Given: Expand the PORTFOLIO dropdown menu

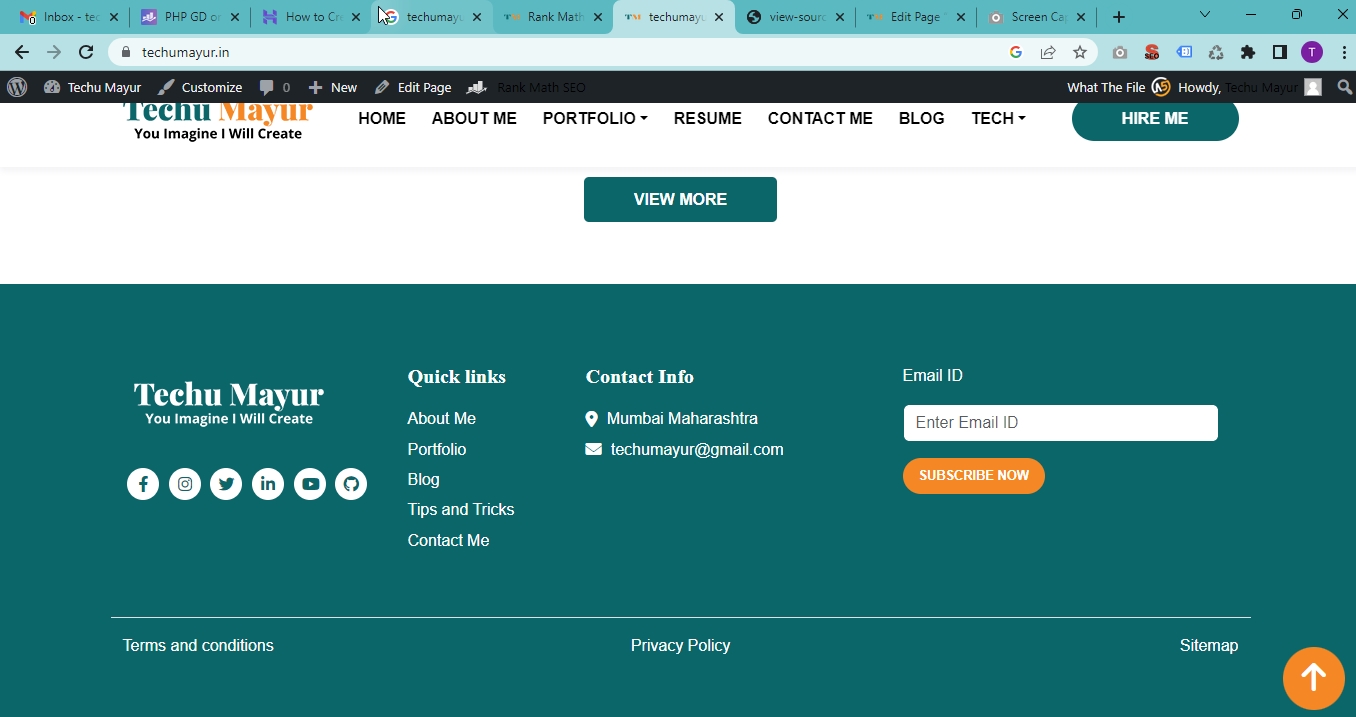Looking at the screenshot, I should 595,118.
